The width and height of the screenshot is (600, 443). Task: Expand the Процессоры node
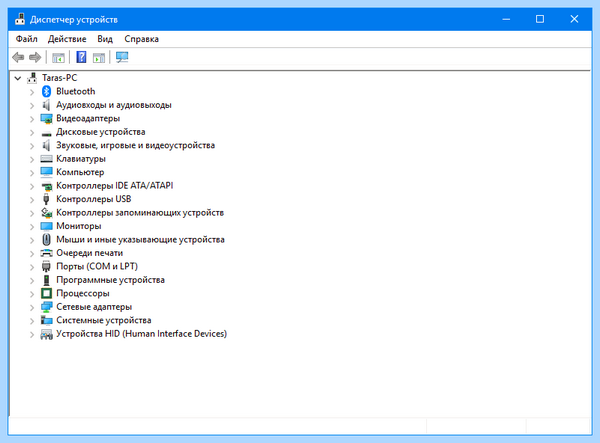click(x=32, y=294)
